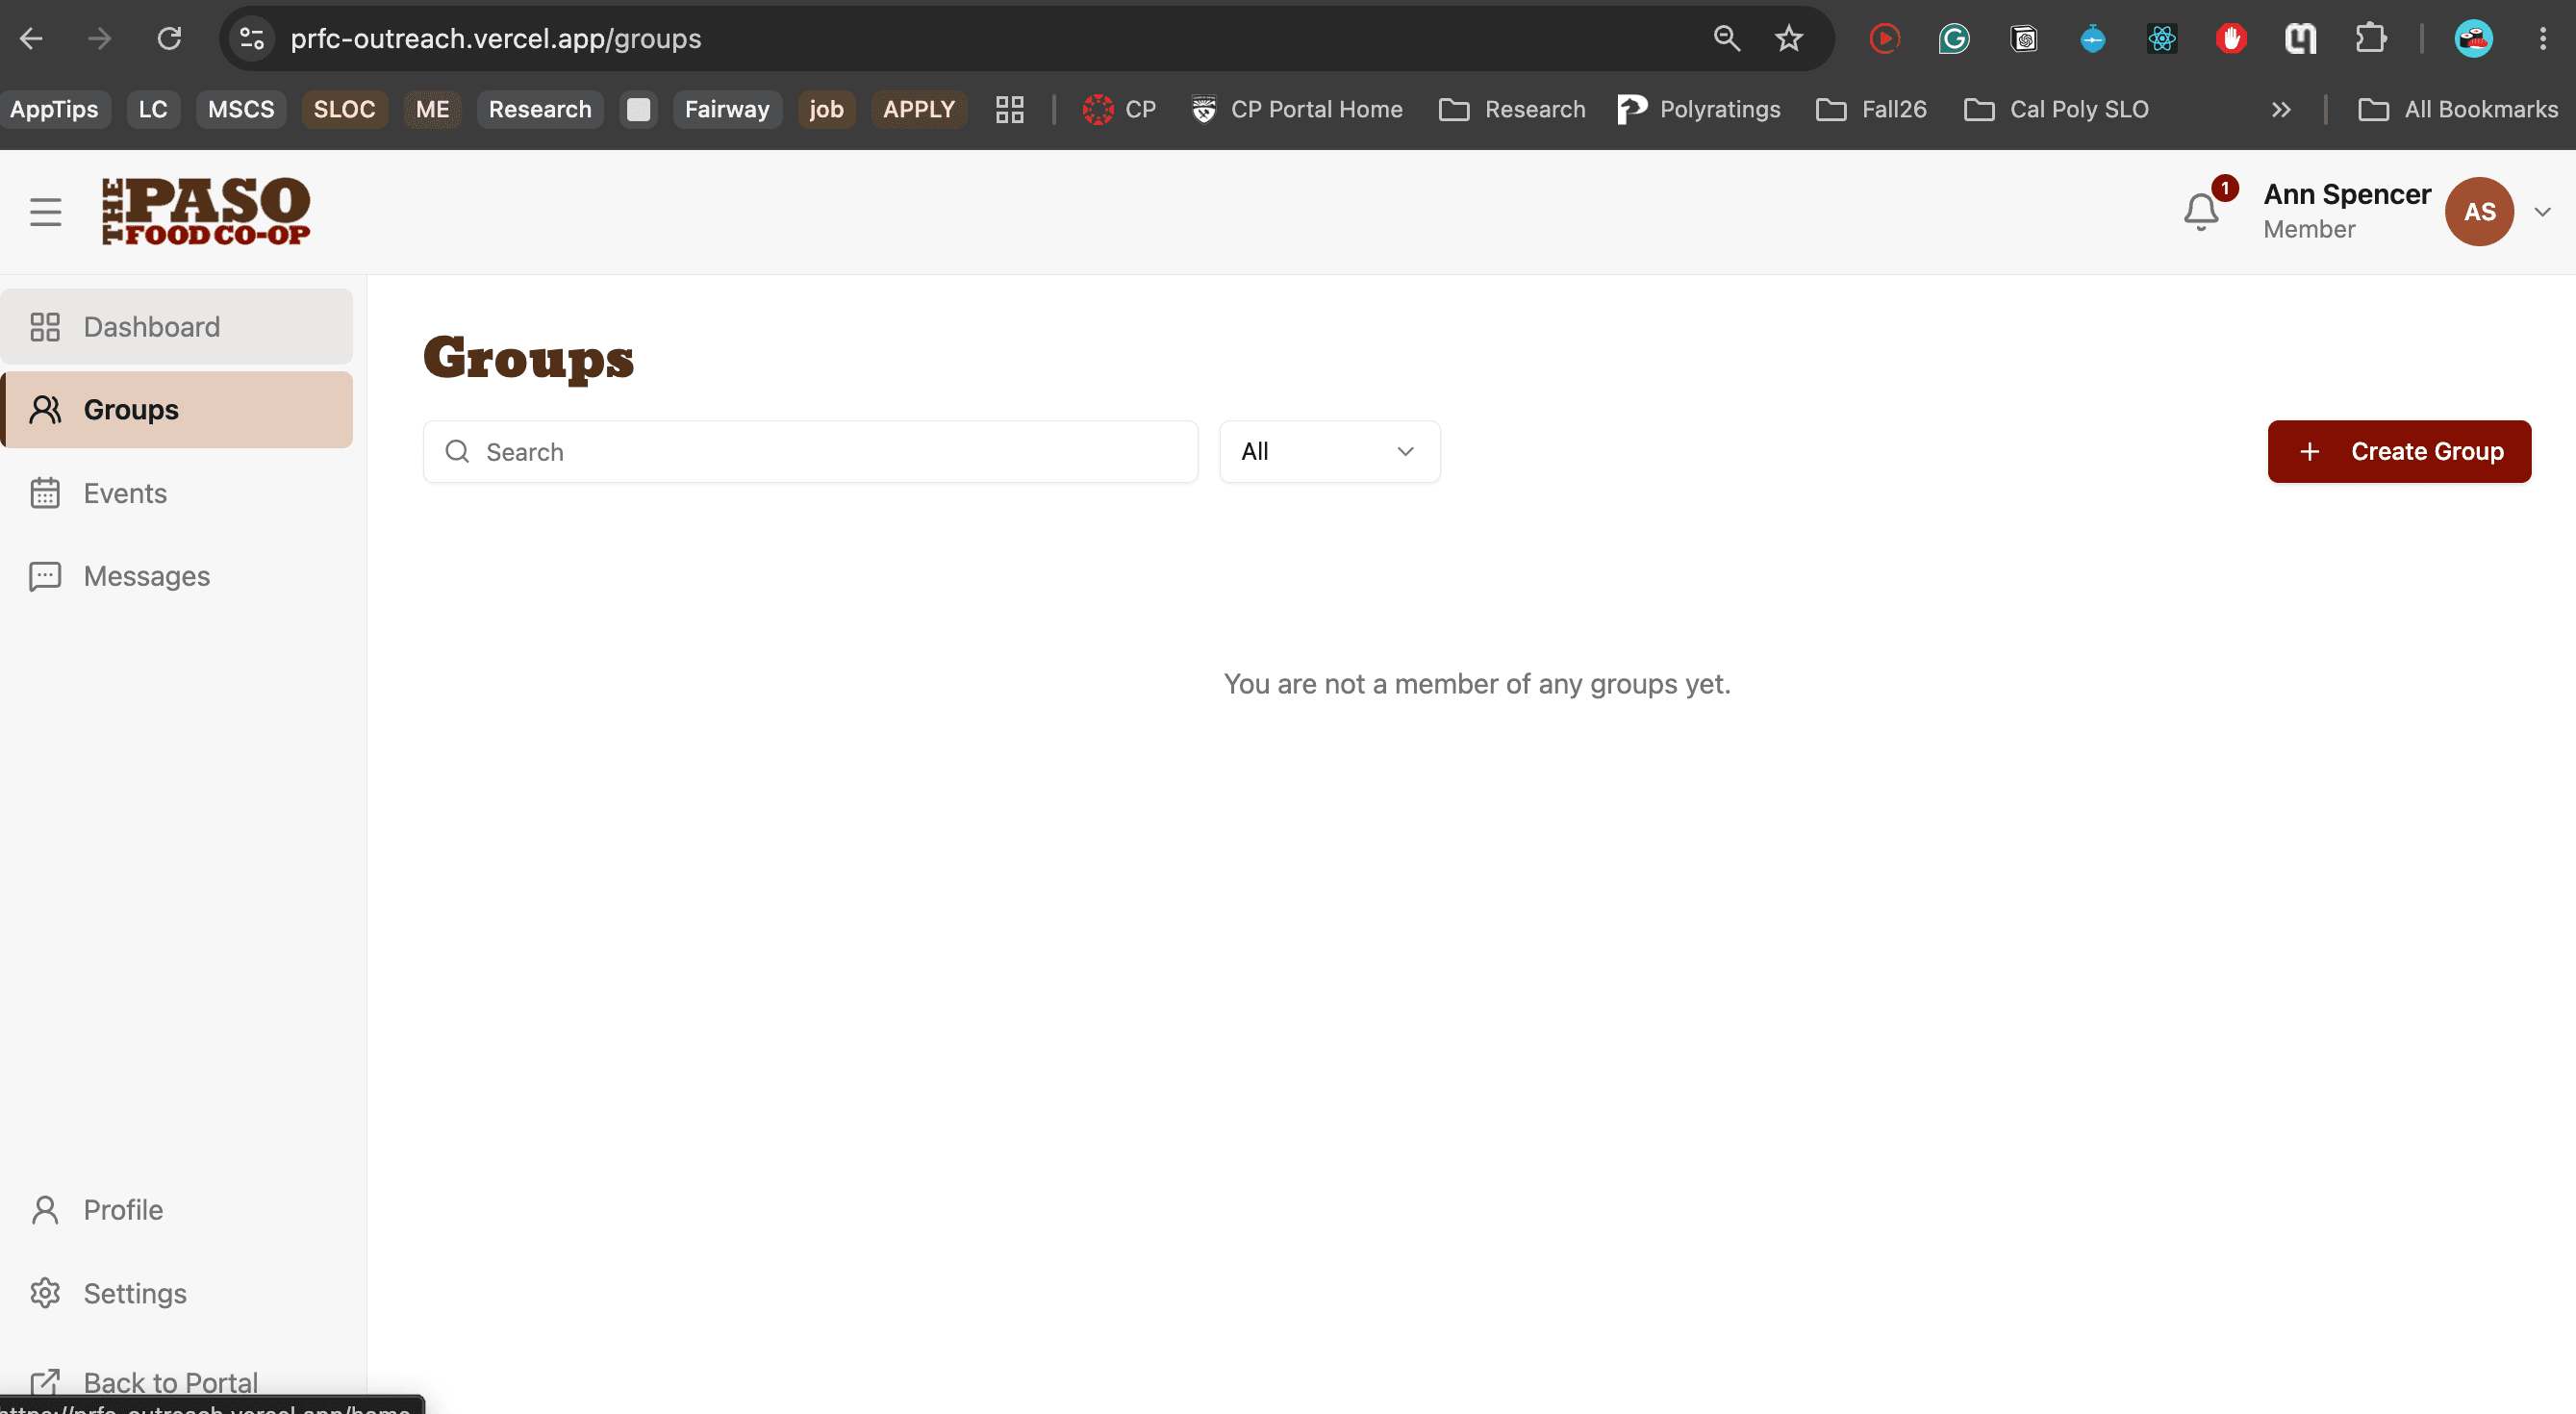Click the Paso Food Co-op logo
This screenshot has height=1414, width=2576.
click(x=206, y=211)
